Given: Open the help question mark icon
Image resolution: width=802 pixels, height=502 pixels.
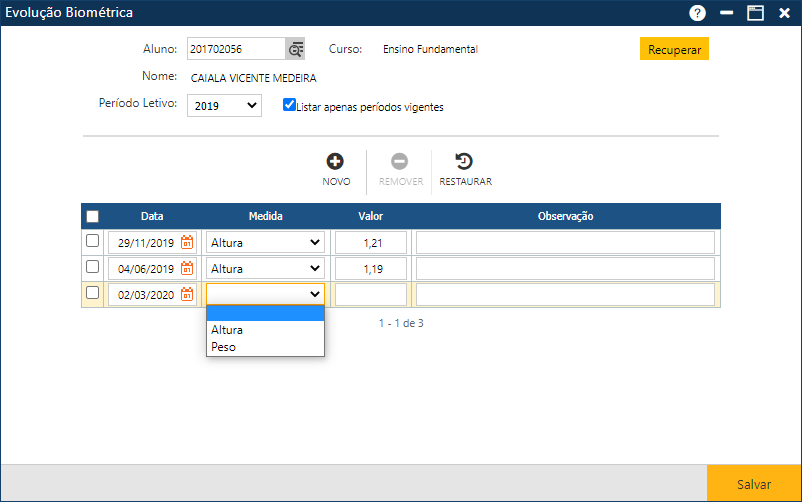Looking at the screenshot, I should (x=697, y=13).
